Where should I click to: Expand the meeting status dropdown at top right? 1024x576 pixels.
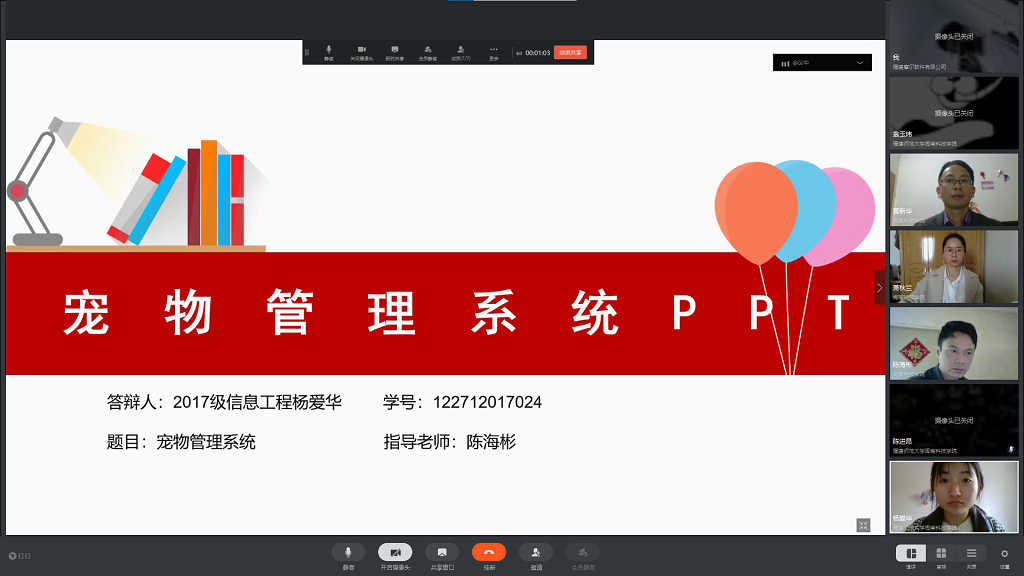pos(859,63)
